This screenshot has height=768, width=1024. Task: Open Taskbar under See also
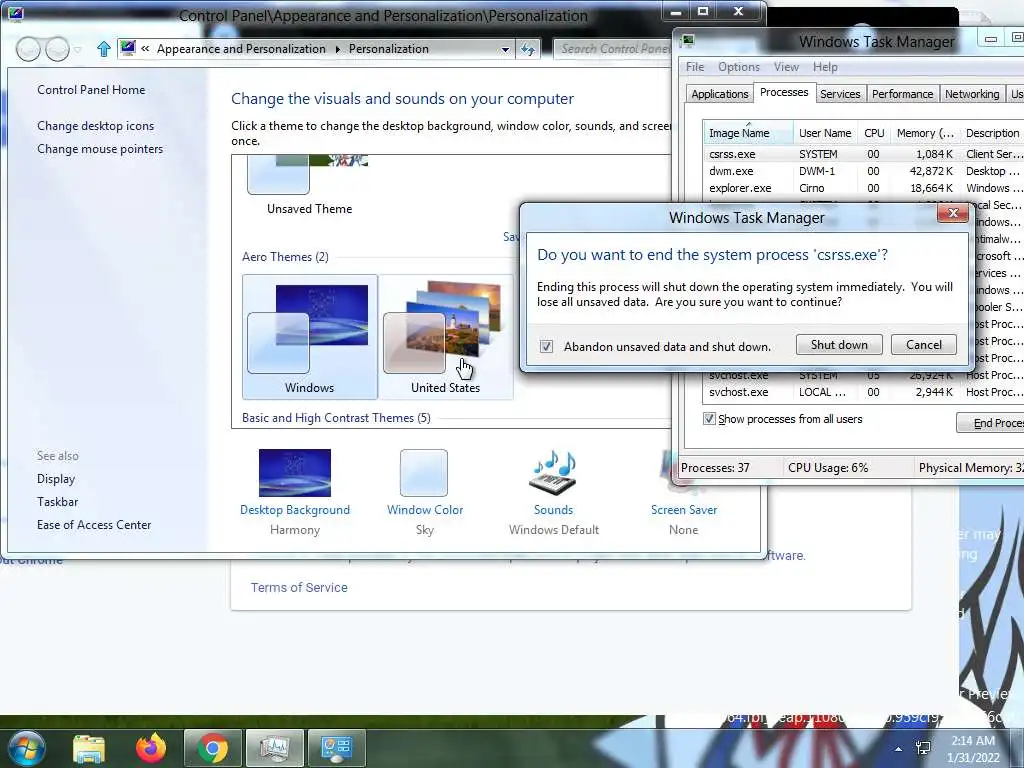click(x=57, y=502)
